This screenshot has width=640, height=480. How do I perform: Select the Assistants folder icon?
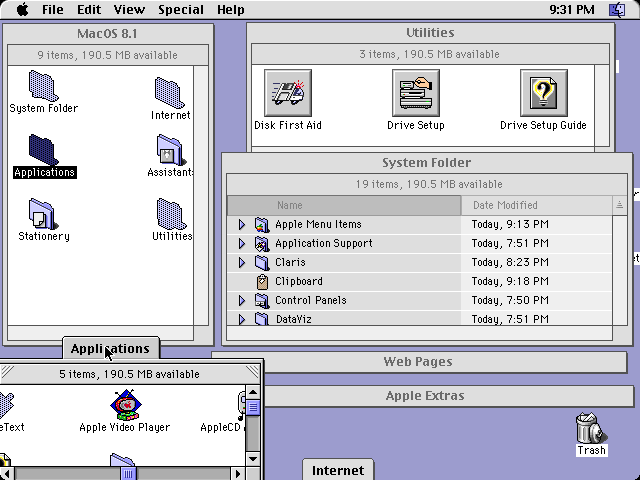(171, 150)
